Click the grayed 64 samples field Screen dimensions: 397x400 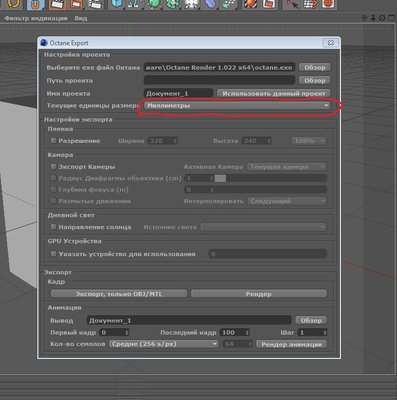[x=235, y=344]
